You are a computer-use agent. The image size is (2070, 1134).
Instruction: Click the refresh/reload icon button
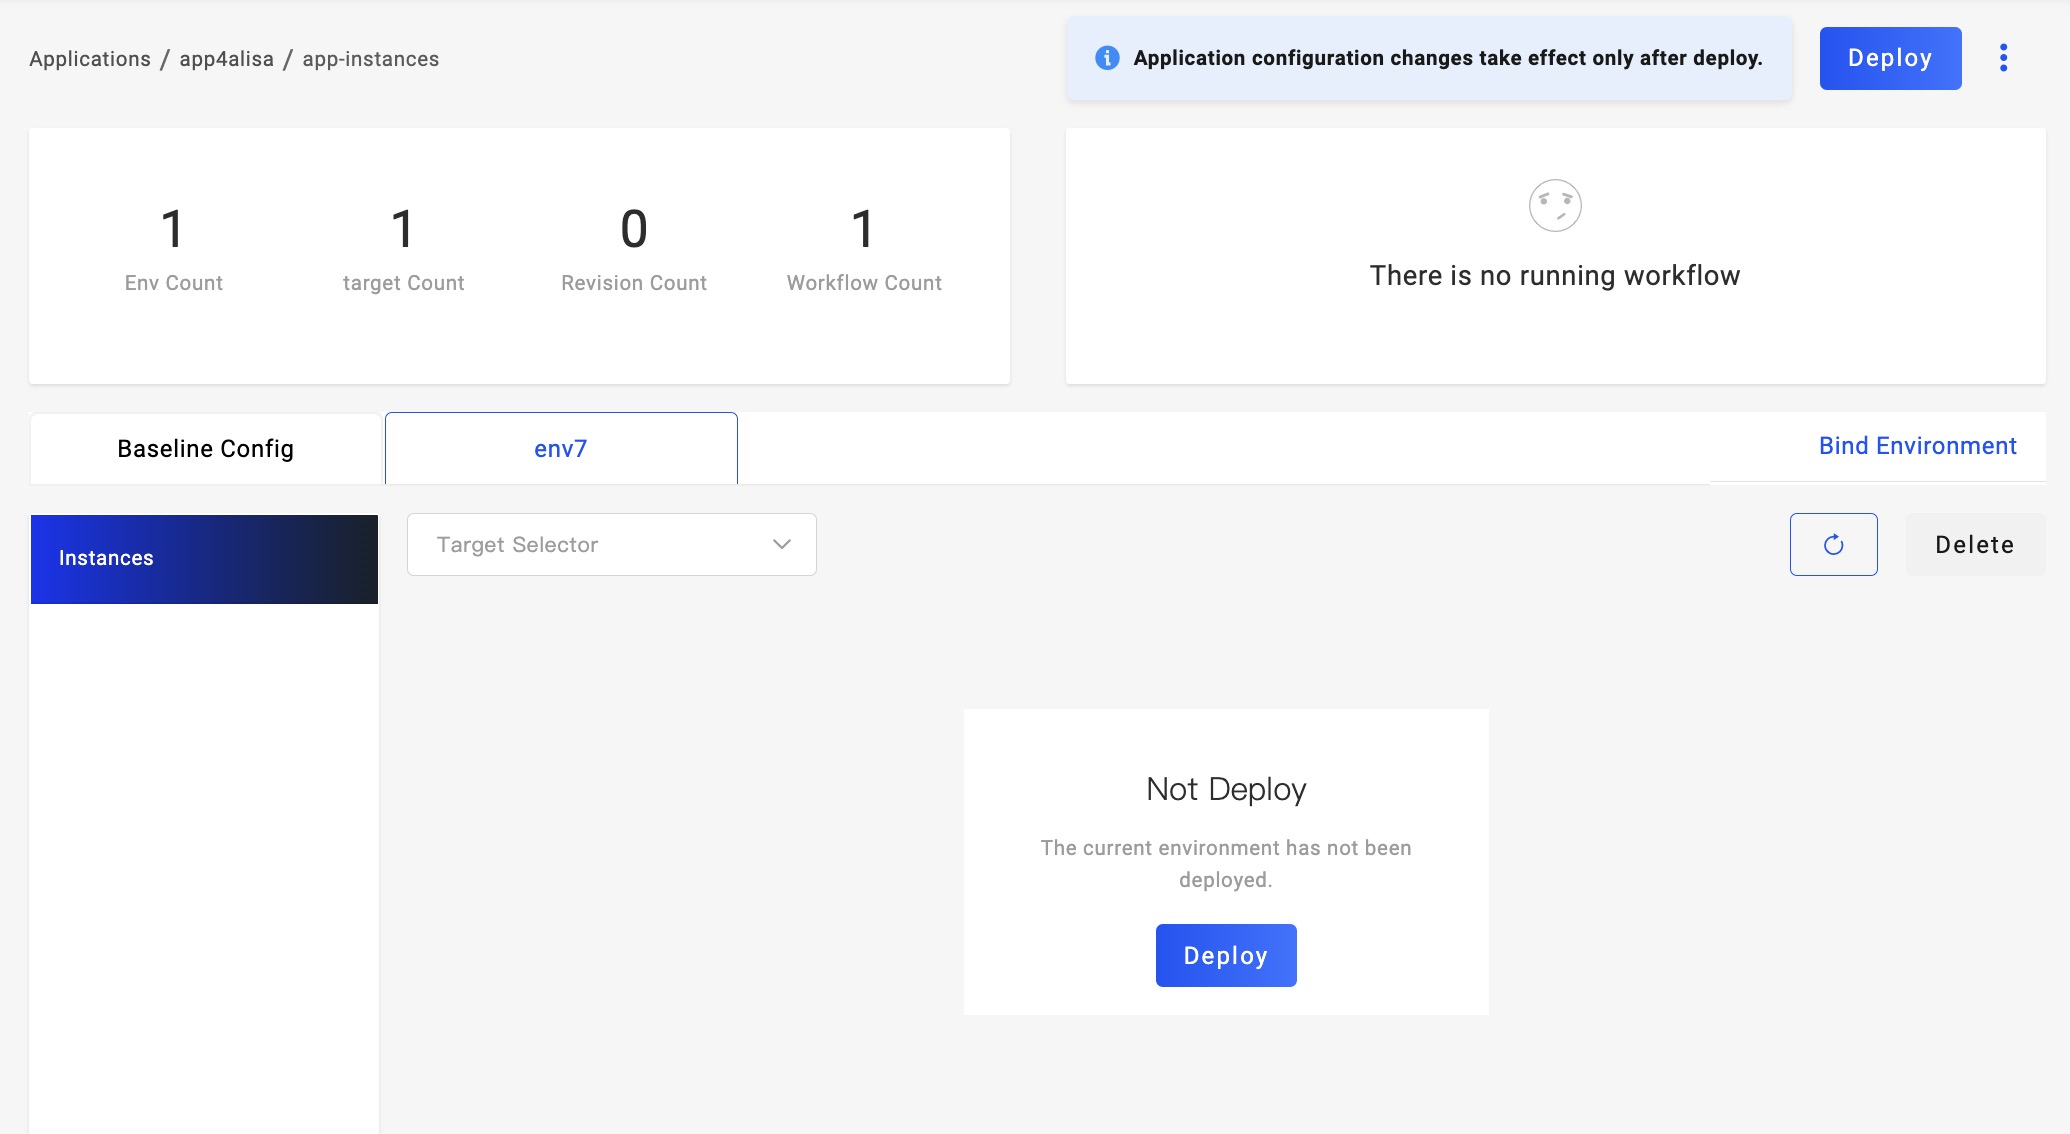coord(1834,543)
